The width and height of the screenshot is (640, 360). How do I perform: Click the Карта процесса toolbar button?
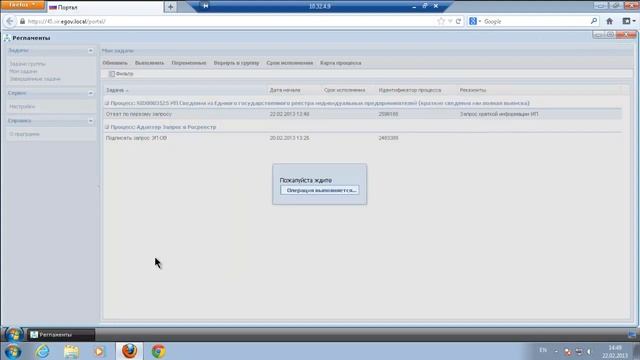340,63
